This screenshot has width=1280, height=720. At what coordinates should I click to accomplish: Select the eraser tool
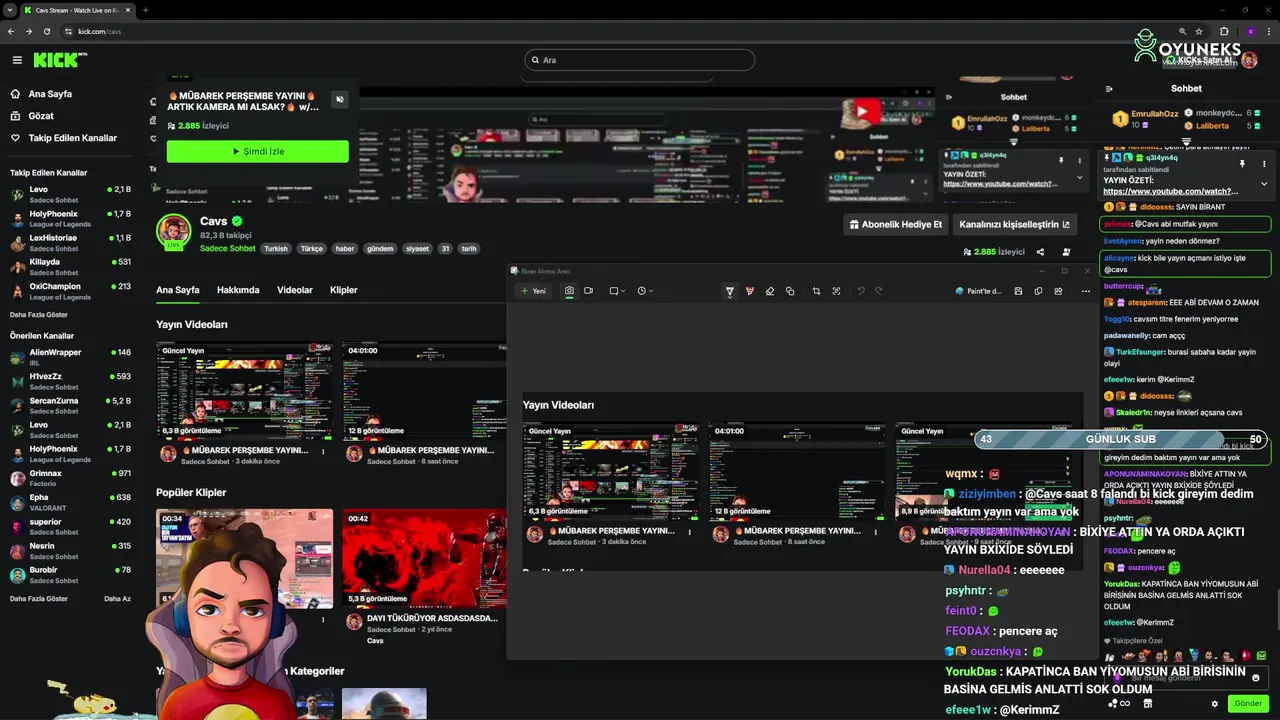pyautogui.click(x=770, y=291)
